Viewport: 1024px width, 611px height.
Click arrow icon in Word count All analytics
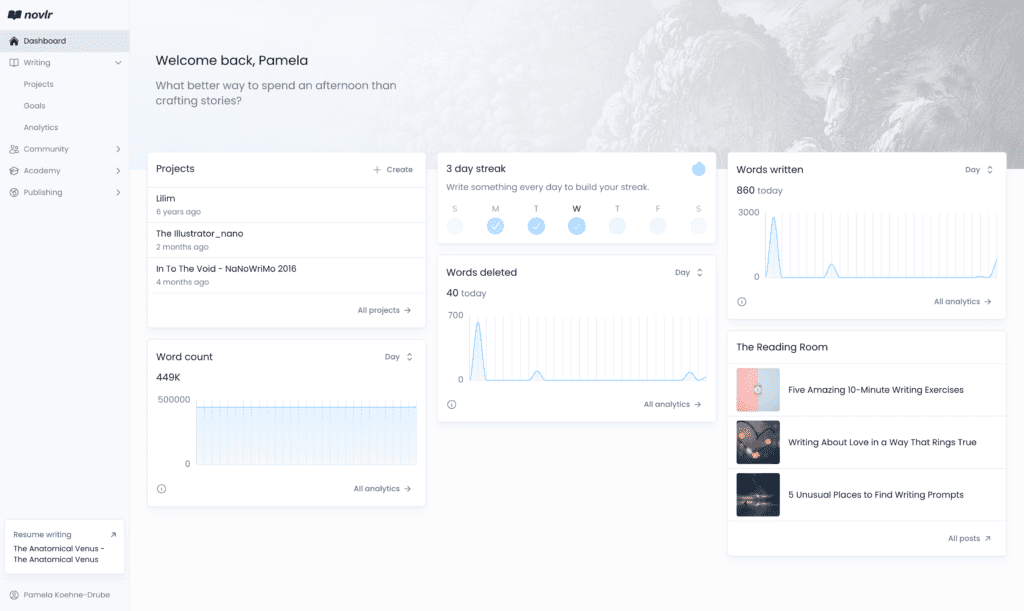[x=408, y=488]
